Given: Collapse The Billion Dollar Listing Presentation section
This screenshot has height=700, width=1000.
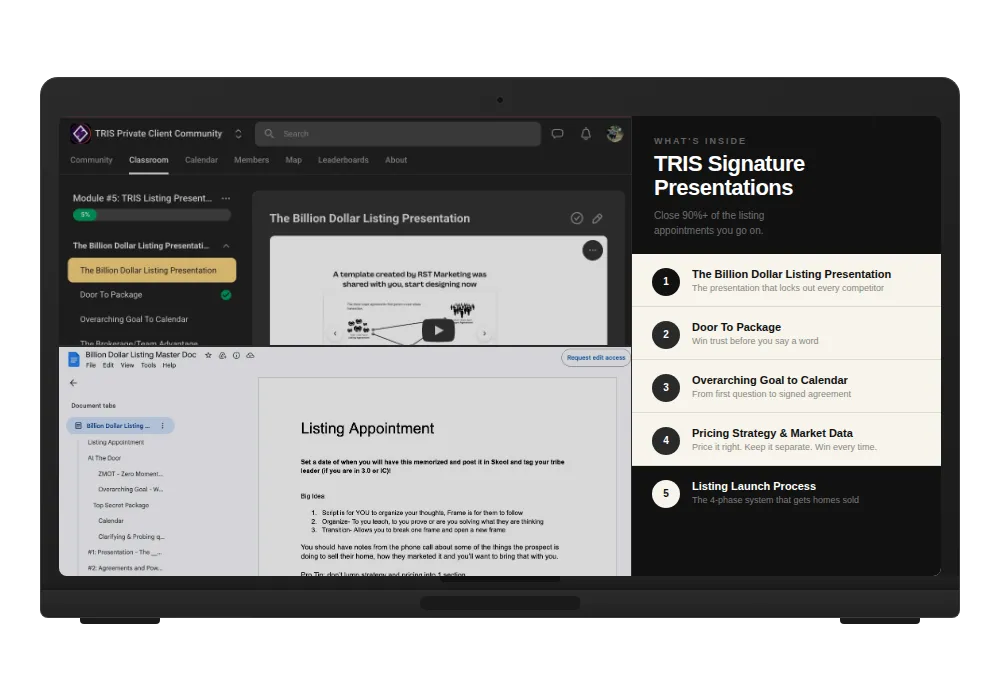Looking at the screenshot, I should point(226,246).
